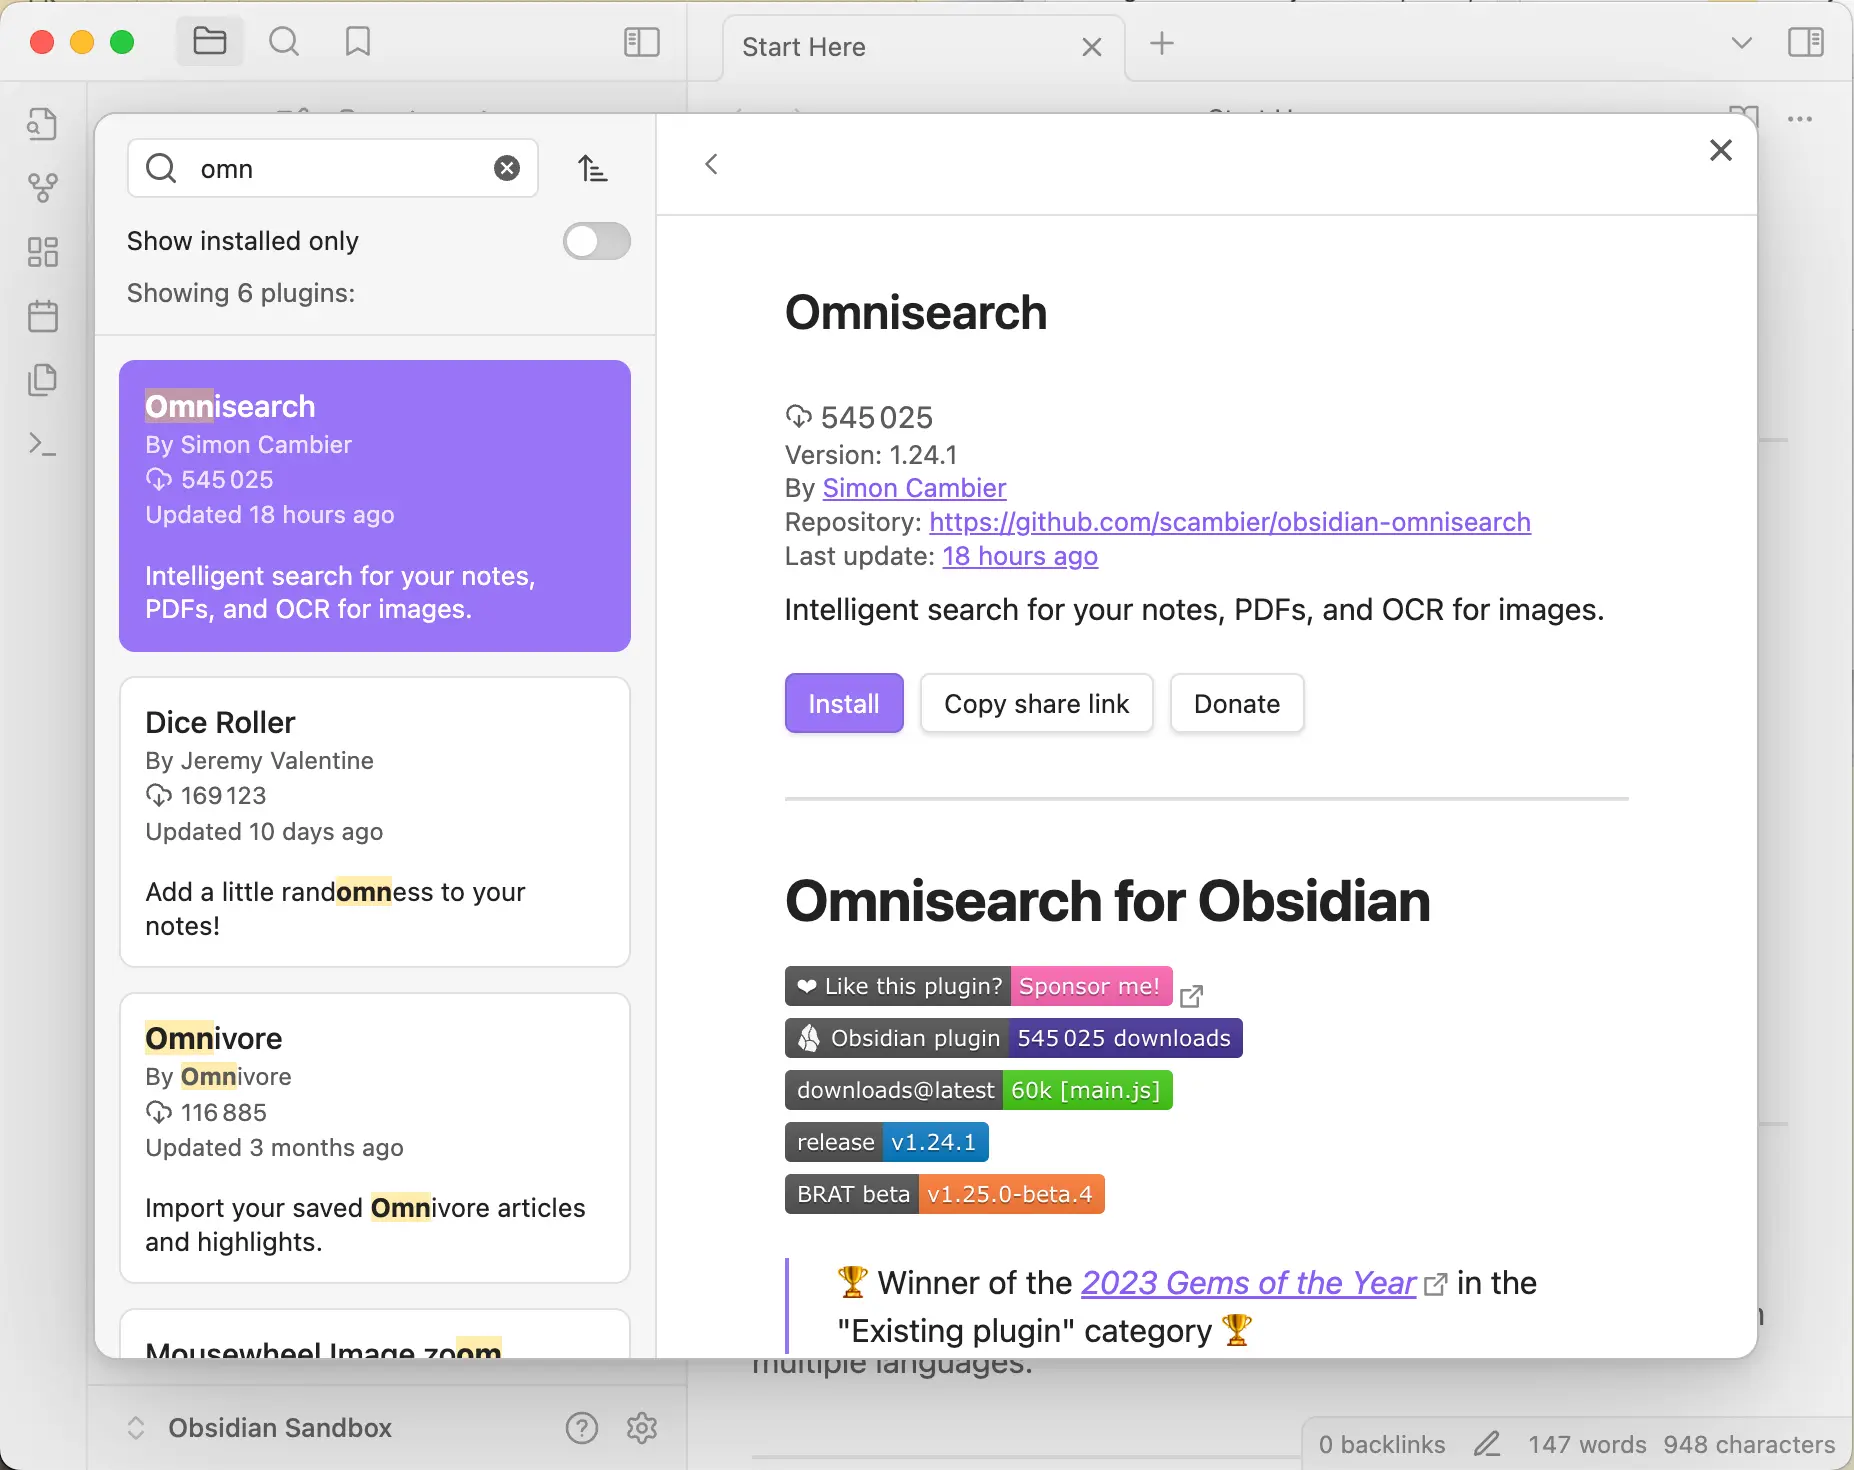Expand the tab list chevron
The image size is (1854, 1470).
tap(1741, 43)
